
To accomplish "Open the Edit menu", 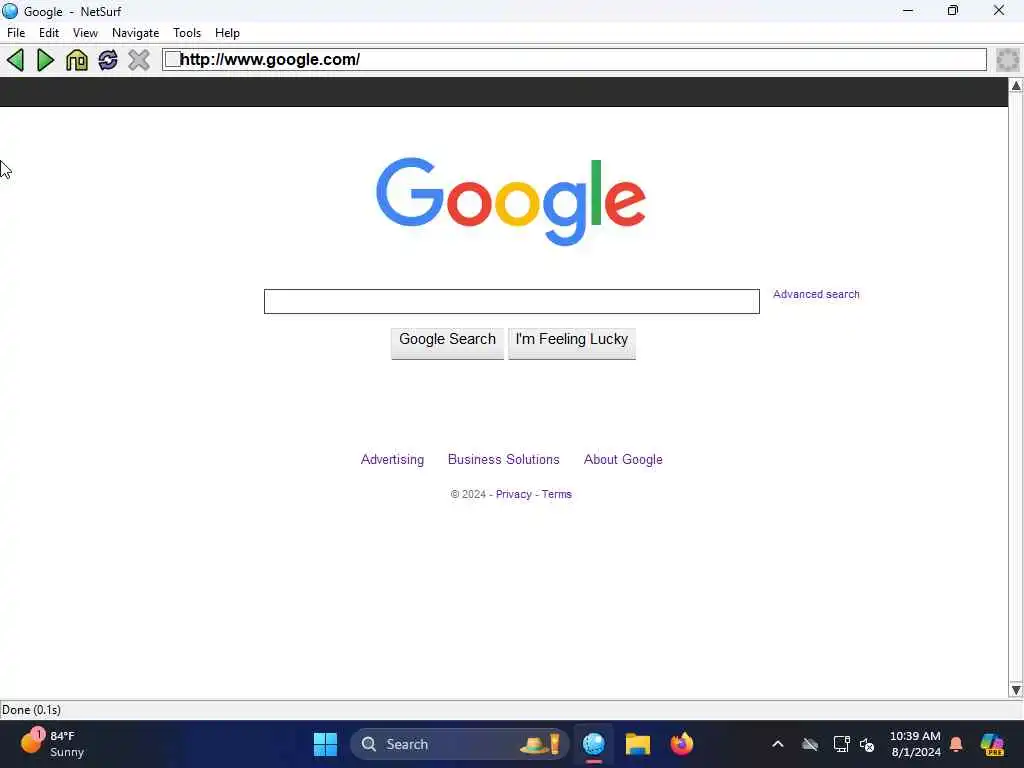I will (49, 33).
